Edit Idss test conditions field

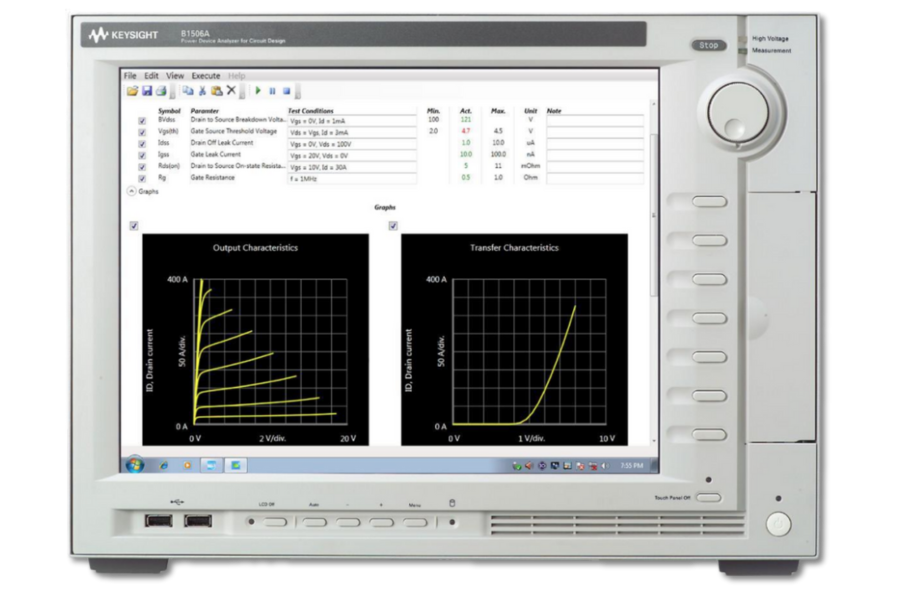point(352,144)
